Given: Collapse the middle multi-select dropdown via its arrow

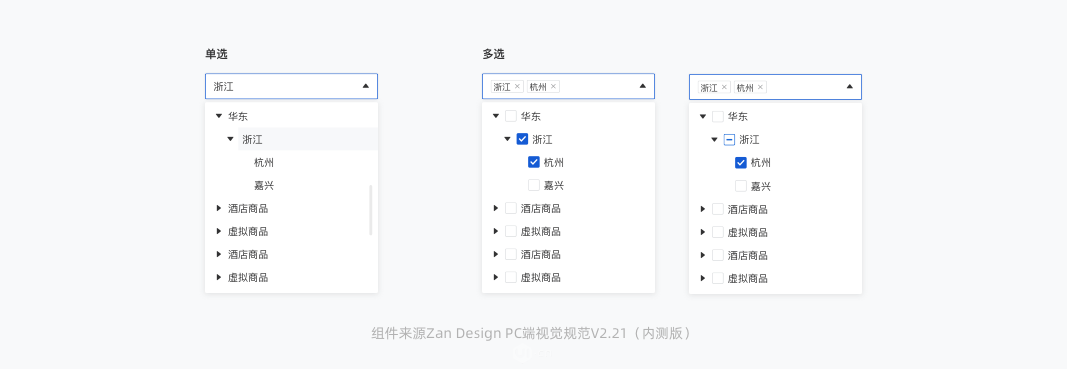Looking at the screenshot, I should tap(642, 86).
